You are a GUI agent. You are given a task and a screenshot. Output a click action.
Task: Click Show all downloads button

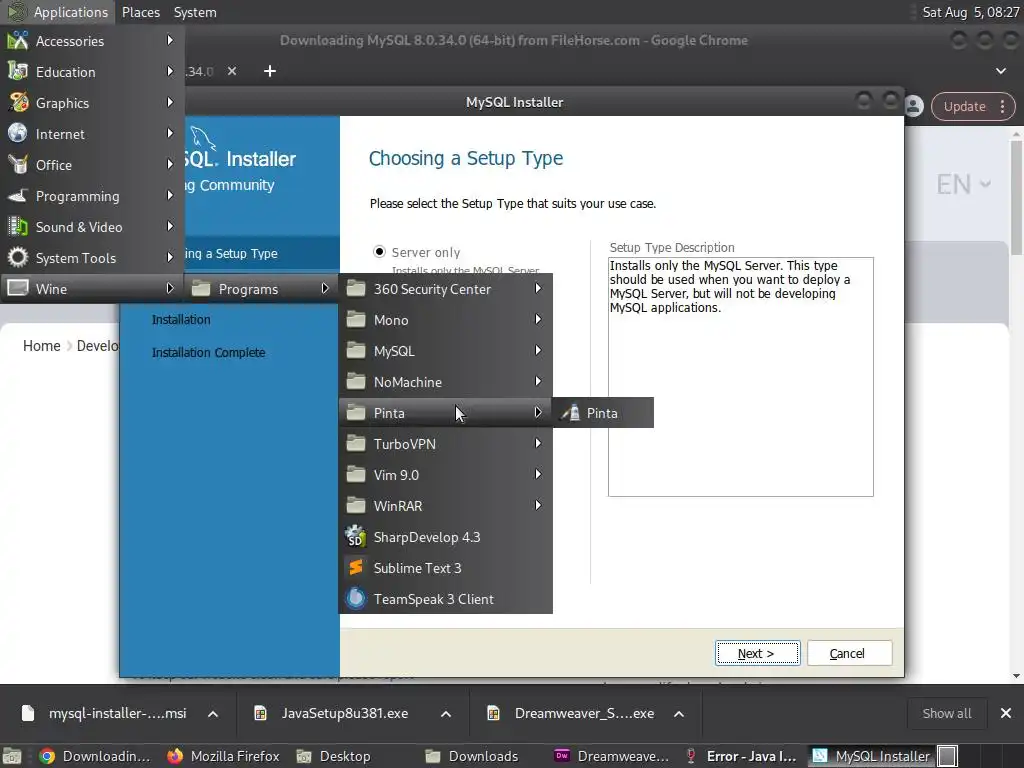coord(946,713)
